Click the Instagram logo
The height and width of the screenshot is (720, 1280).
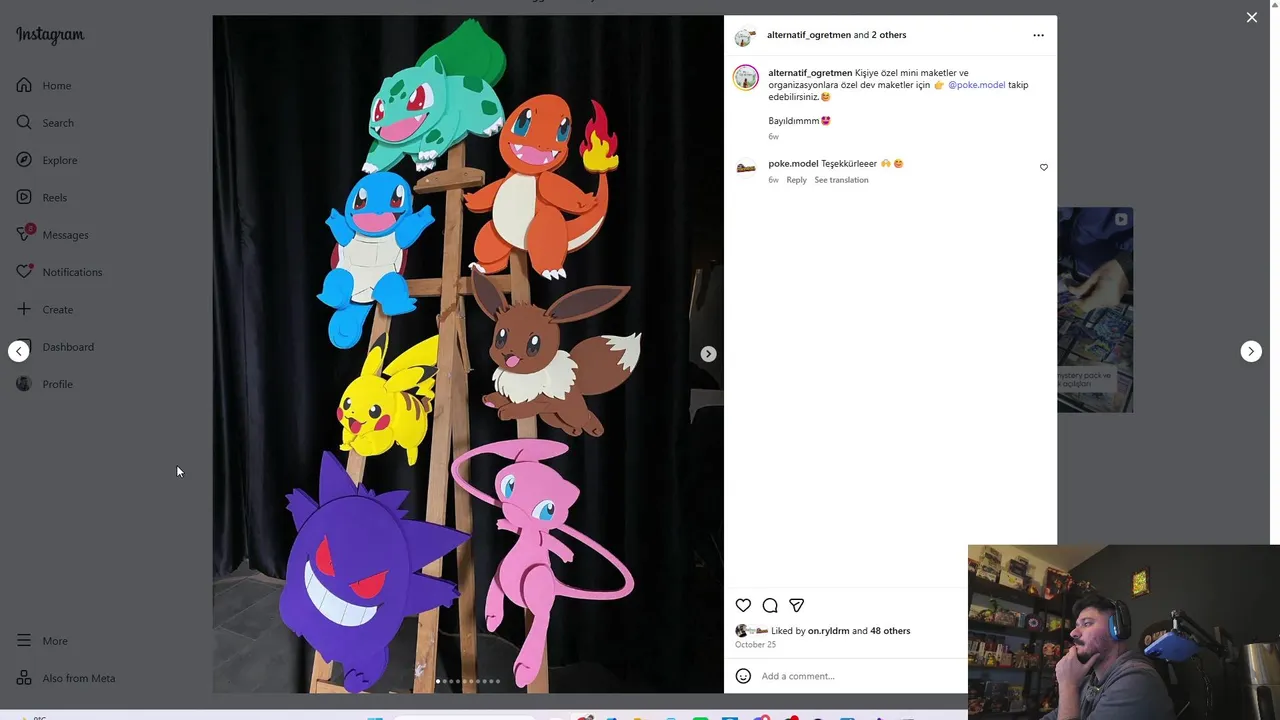click(x=50, y=35)
